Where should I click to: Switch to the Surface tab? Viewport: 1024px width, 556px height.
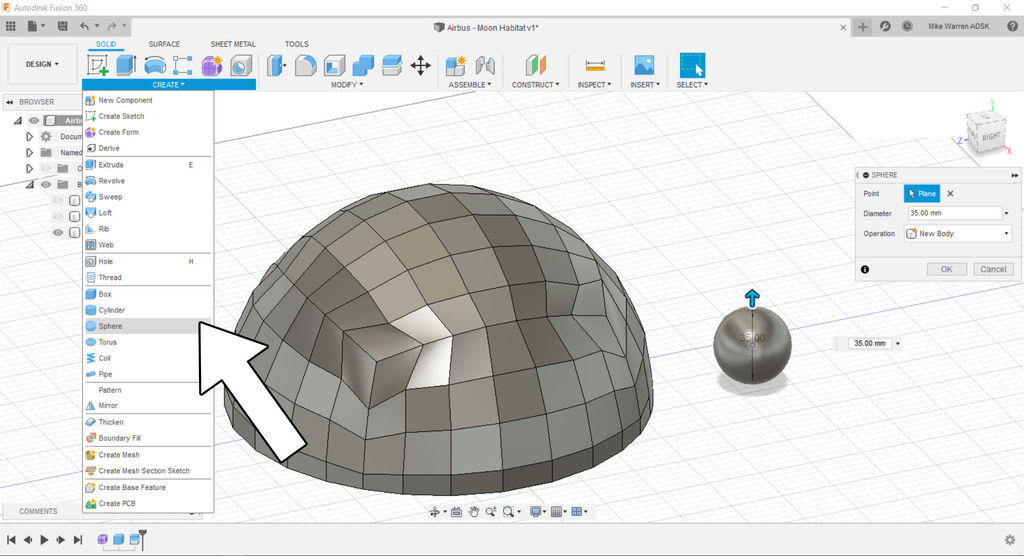(164, 44)
